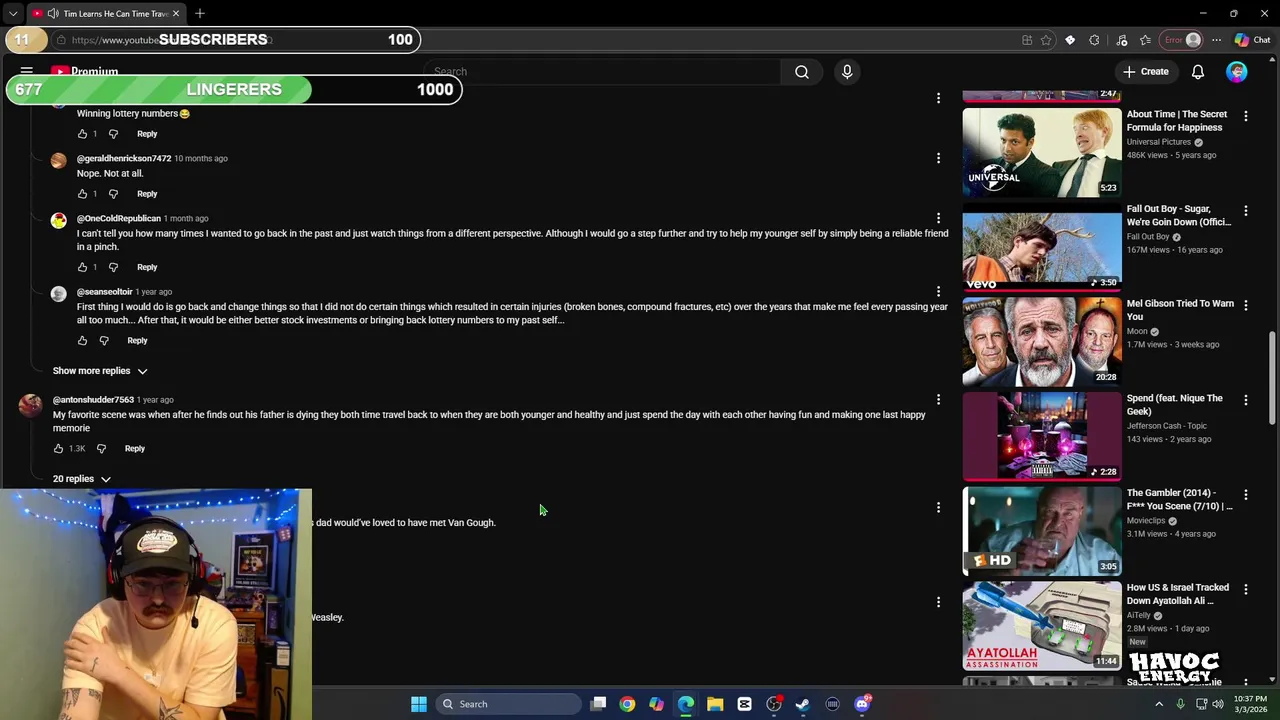
Task: Dislike the seanseoltoir comment
Action: click(x=104, y=341)
